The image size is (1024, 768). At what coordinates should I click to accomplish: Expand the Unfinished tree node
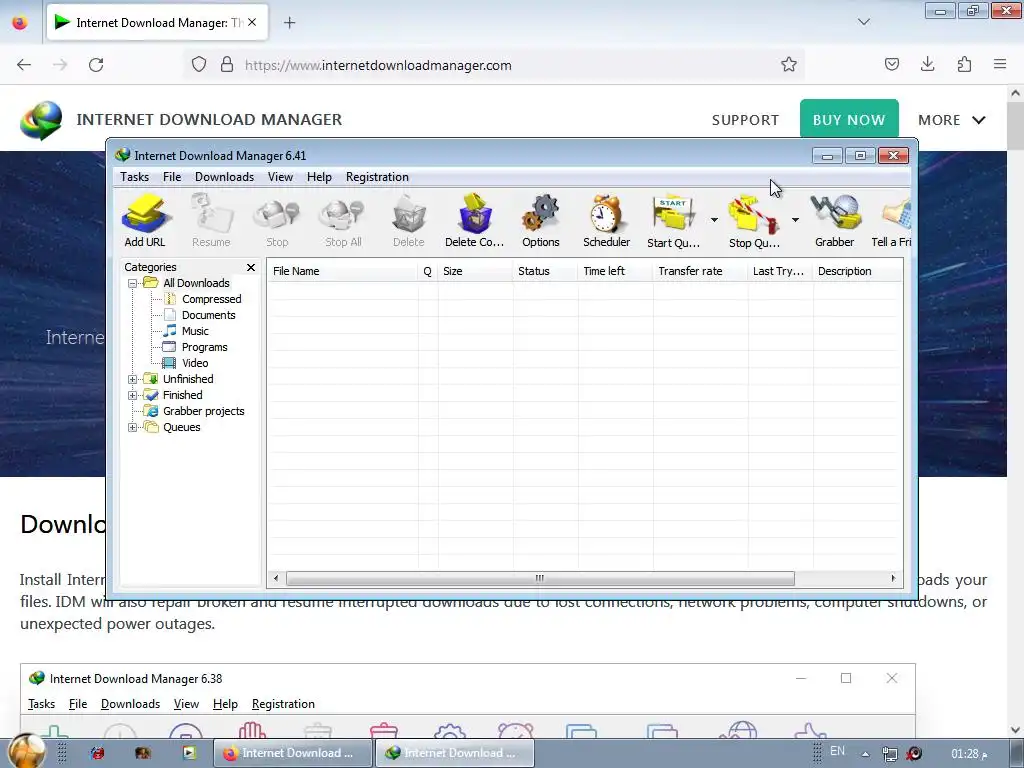point(133,379)
